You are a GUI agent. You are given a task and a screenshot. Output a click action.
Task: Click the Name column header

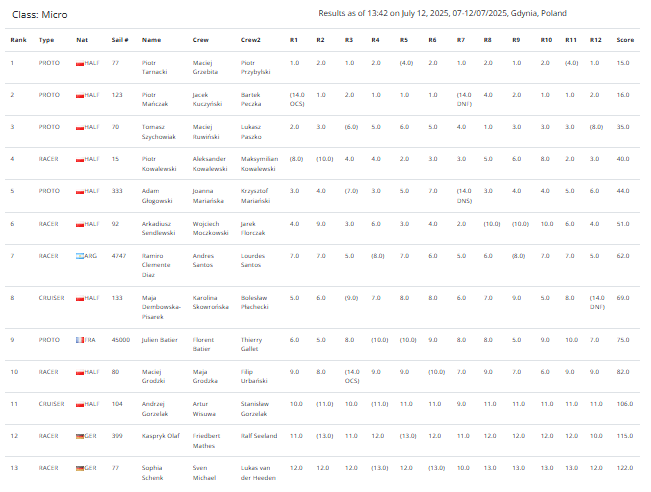(x=151, y=40)
